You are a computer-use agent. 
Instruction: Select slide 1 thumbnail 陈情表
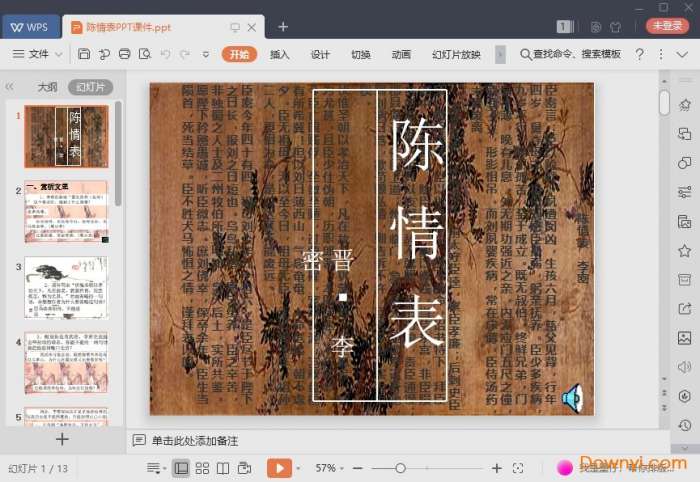coord(67,137)
